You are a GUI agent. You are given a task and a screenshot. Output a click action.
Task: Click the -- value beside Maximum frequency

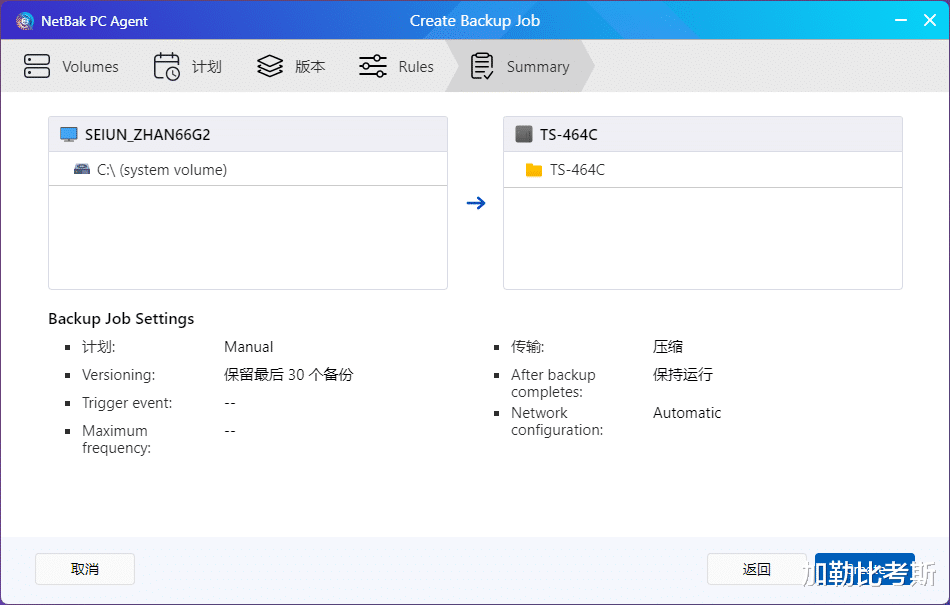click(x=230, y=431)
